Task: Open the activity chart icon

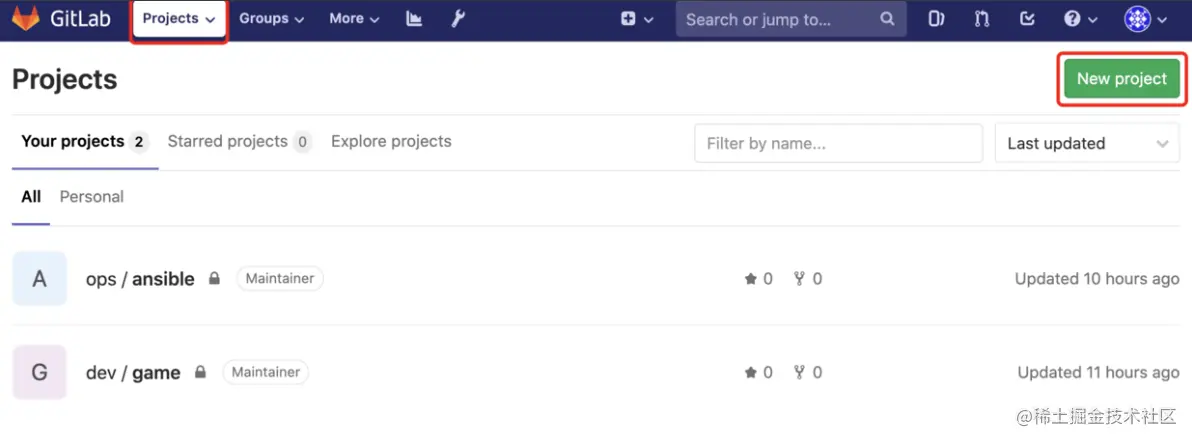Action: click(414, 19)
